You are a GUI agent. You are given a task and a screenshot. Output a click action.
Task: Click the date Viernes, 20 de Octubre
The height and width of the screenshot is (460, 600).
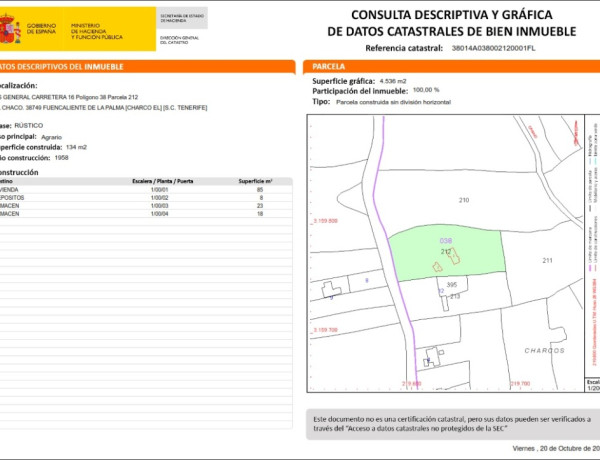[x=556, y=449]
